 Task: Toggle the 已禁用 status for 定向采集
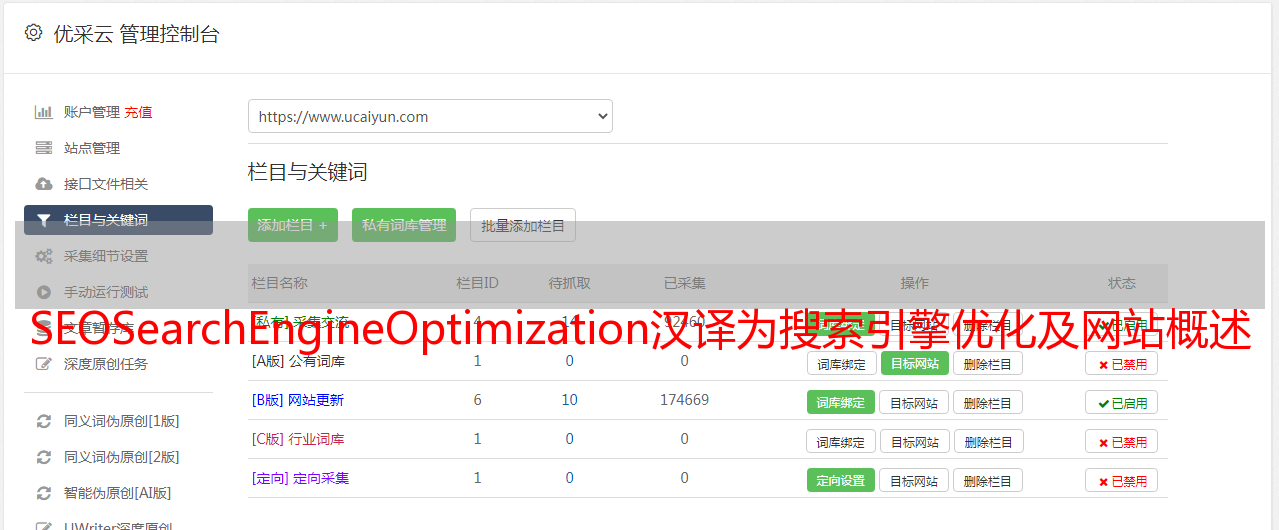click(1122, 480)
